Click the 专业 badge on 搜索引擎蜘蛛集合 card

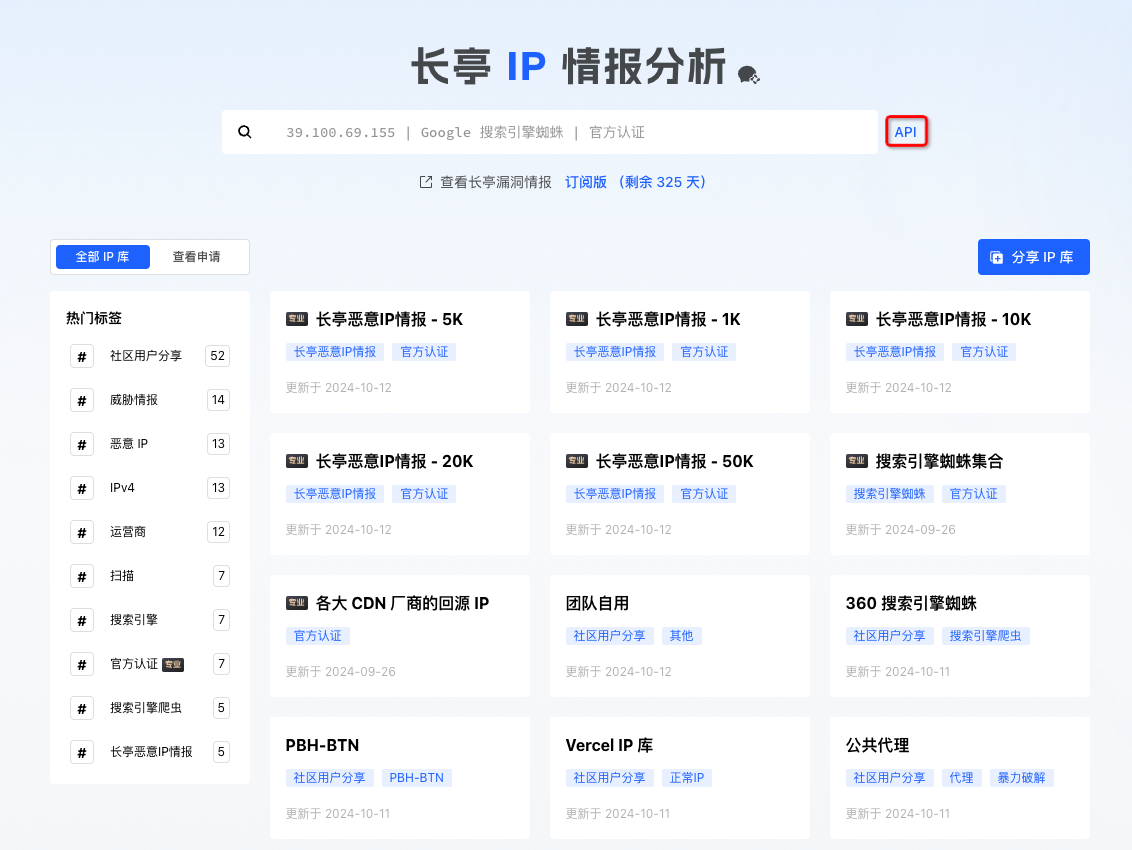856,461
